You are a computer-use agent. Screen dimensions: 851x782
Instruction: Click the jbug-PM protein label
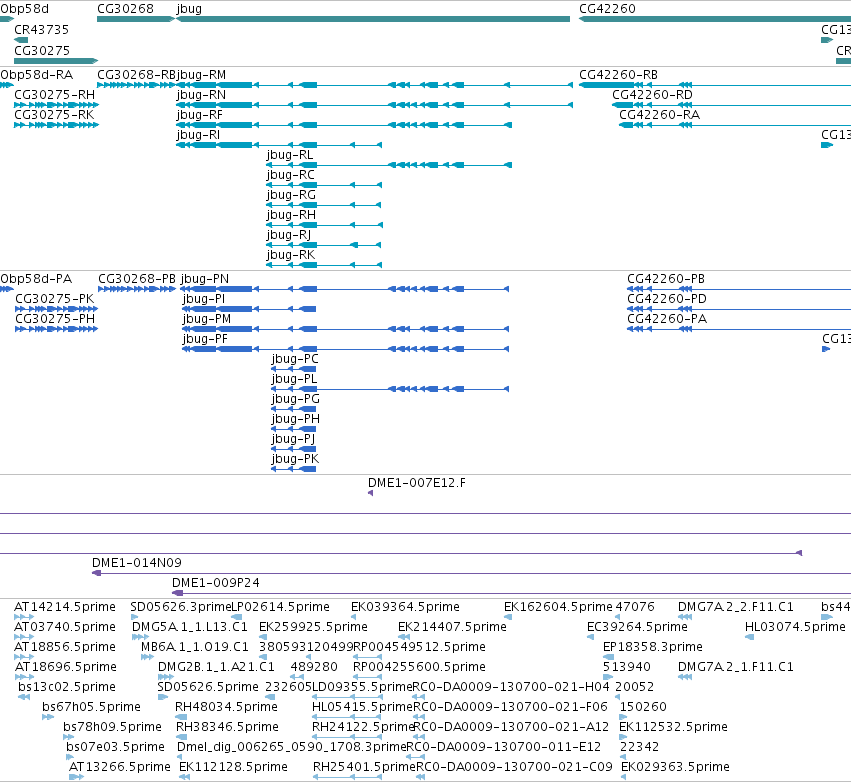pos(207,319)
